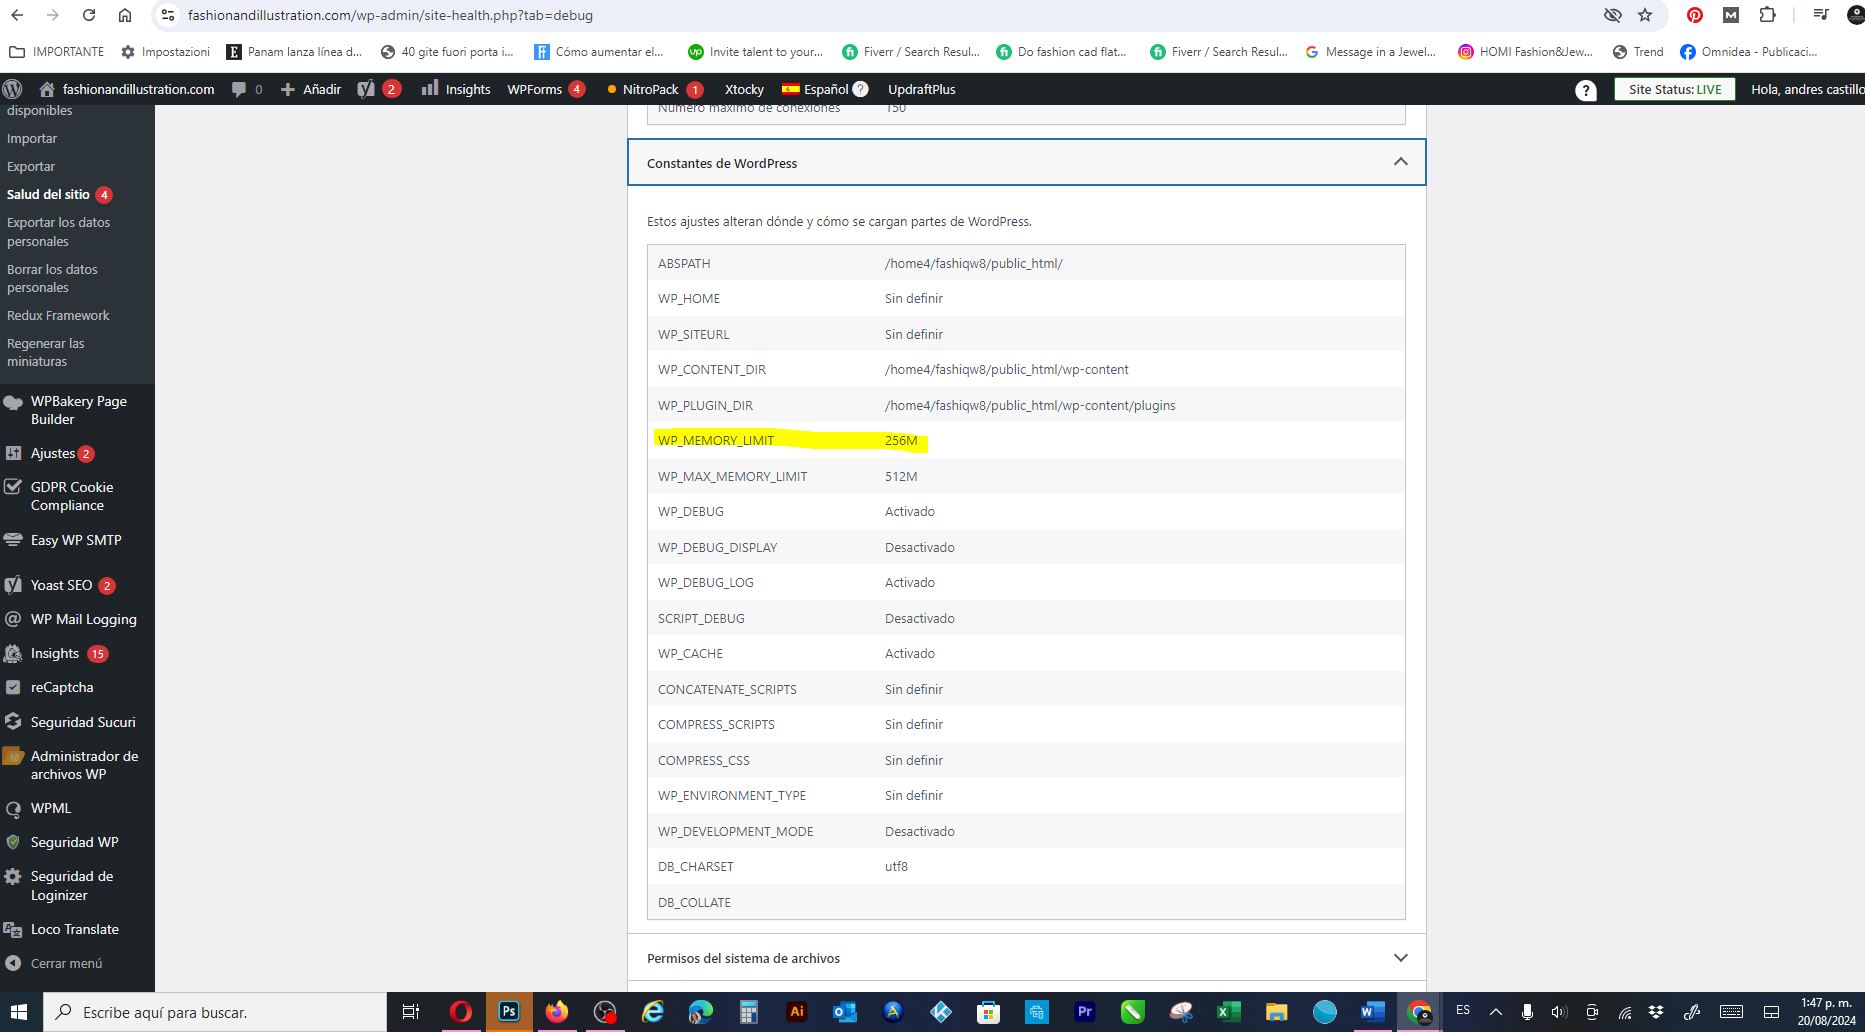
Task: Open Excel from the taskbar
Action: click(x=1228, y=1012)
